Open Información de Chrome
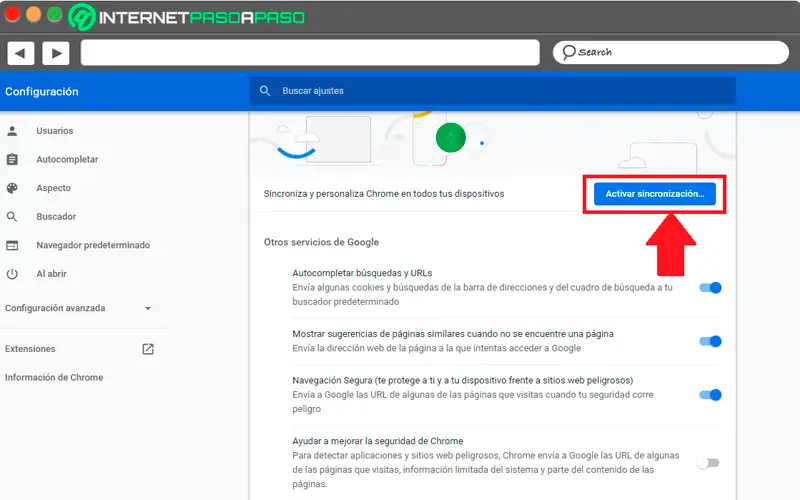Viewport: 800px width, 500px height. [54, 378]
